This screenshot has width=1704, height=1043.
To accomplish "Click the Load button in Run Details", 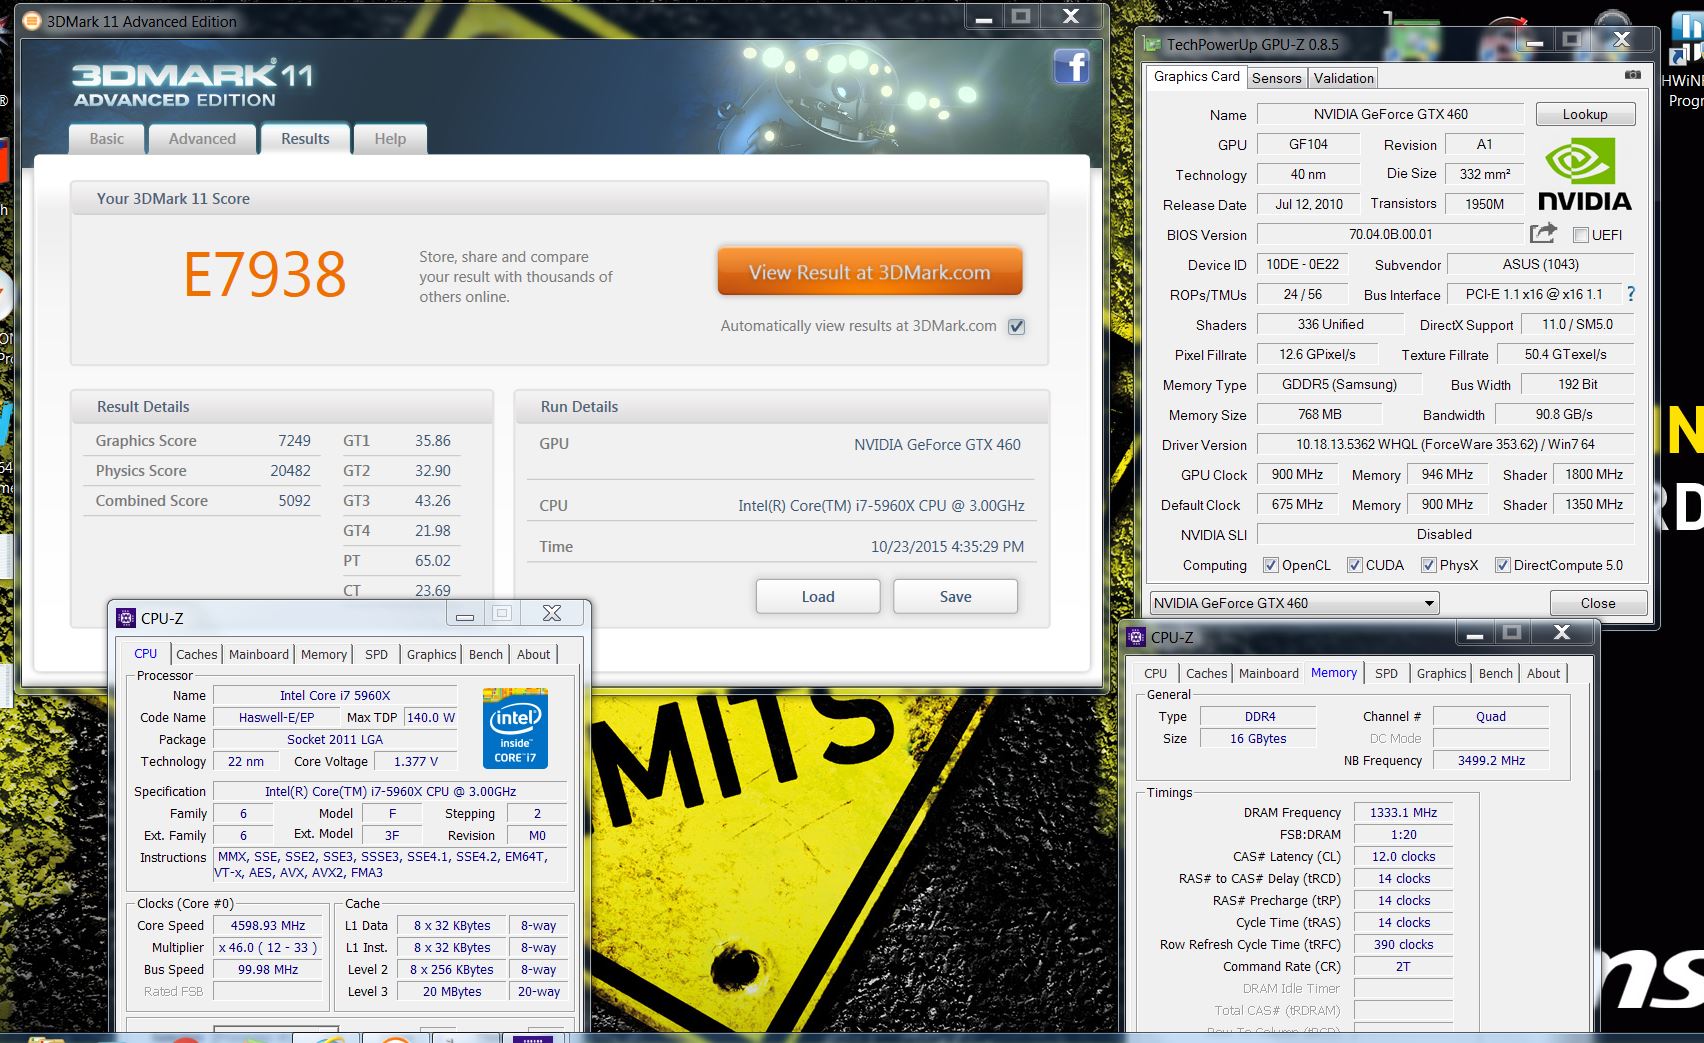I will point(817,596).
